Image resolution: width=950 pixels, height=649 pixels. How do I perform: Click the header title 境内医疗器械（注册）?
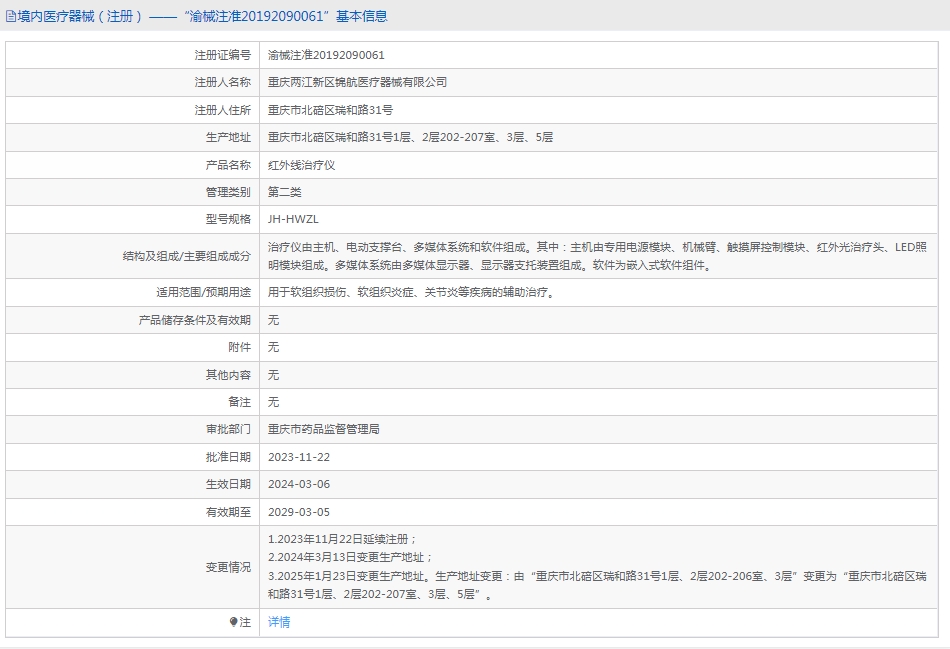tap(81, 16)
